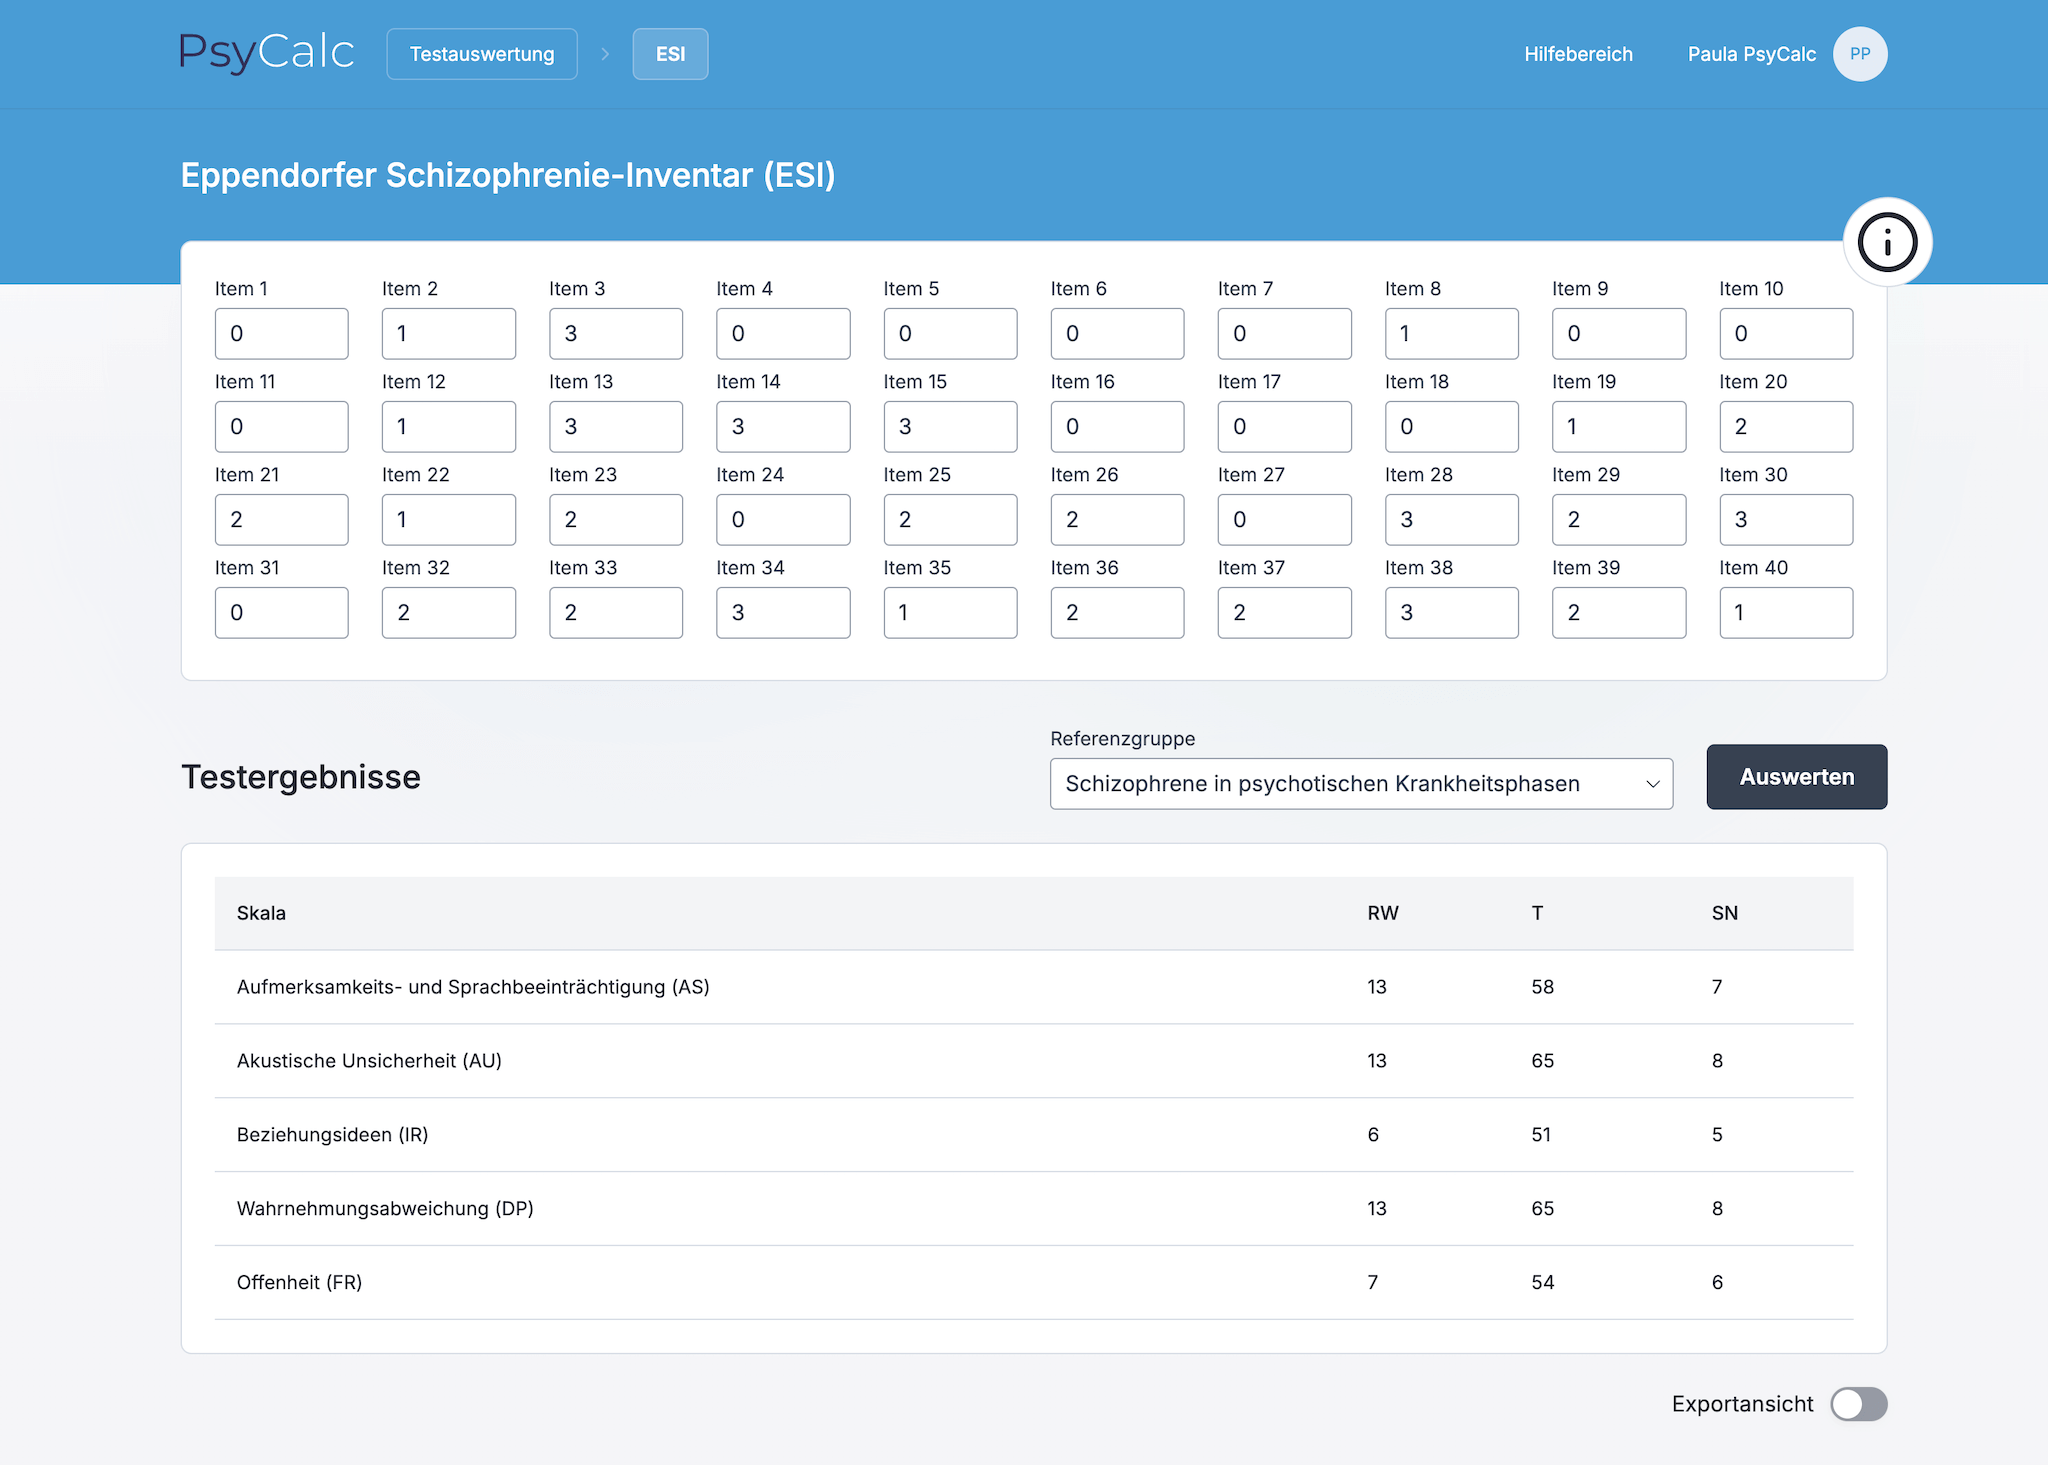Click the breadcrumb chevron separator
Screen dimensions: 2048x1465
click(605, 54)
